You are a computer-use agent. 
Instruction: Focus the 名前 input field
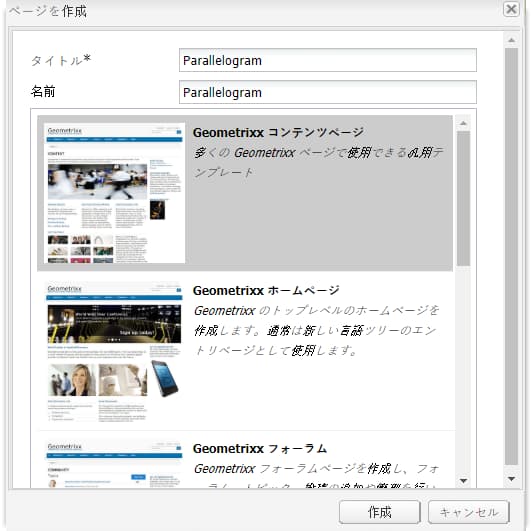click(x=328, y=92)
